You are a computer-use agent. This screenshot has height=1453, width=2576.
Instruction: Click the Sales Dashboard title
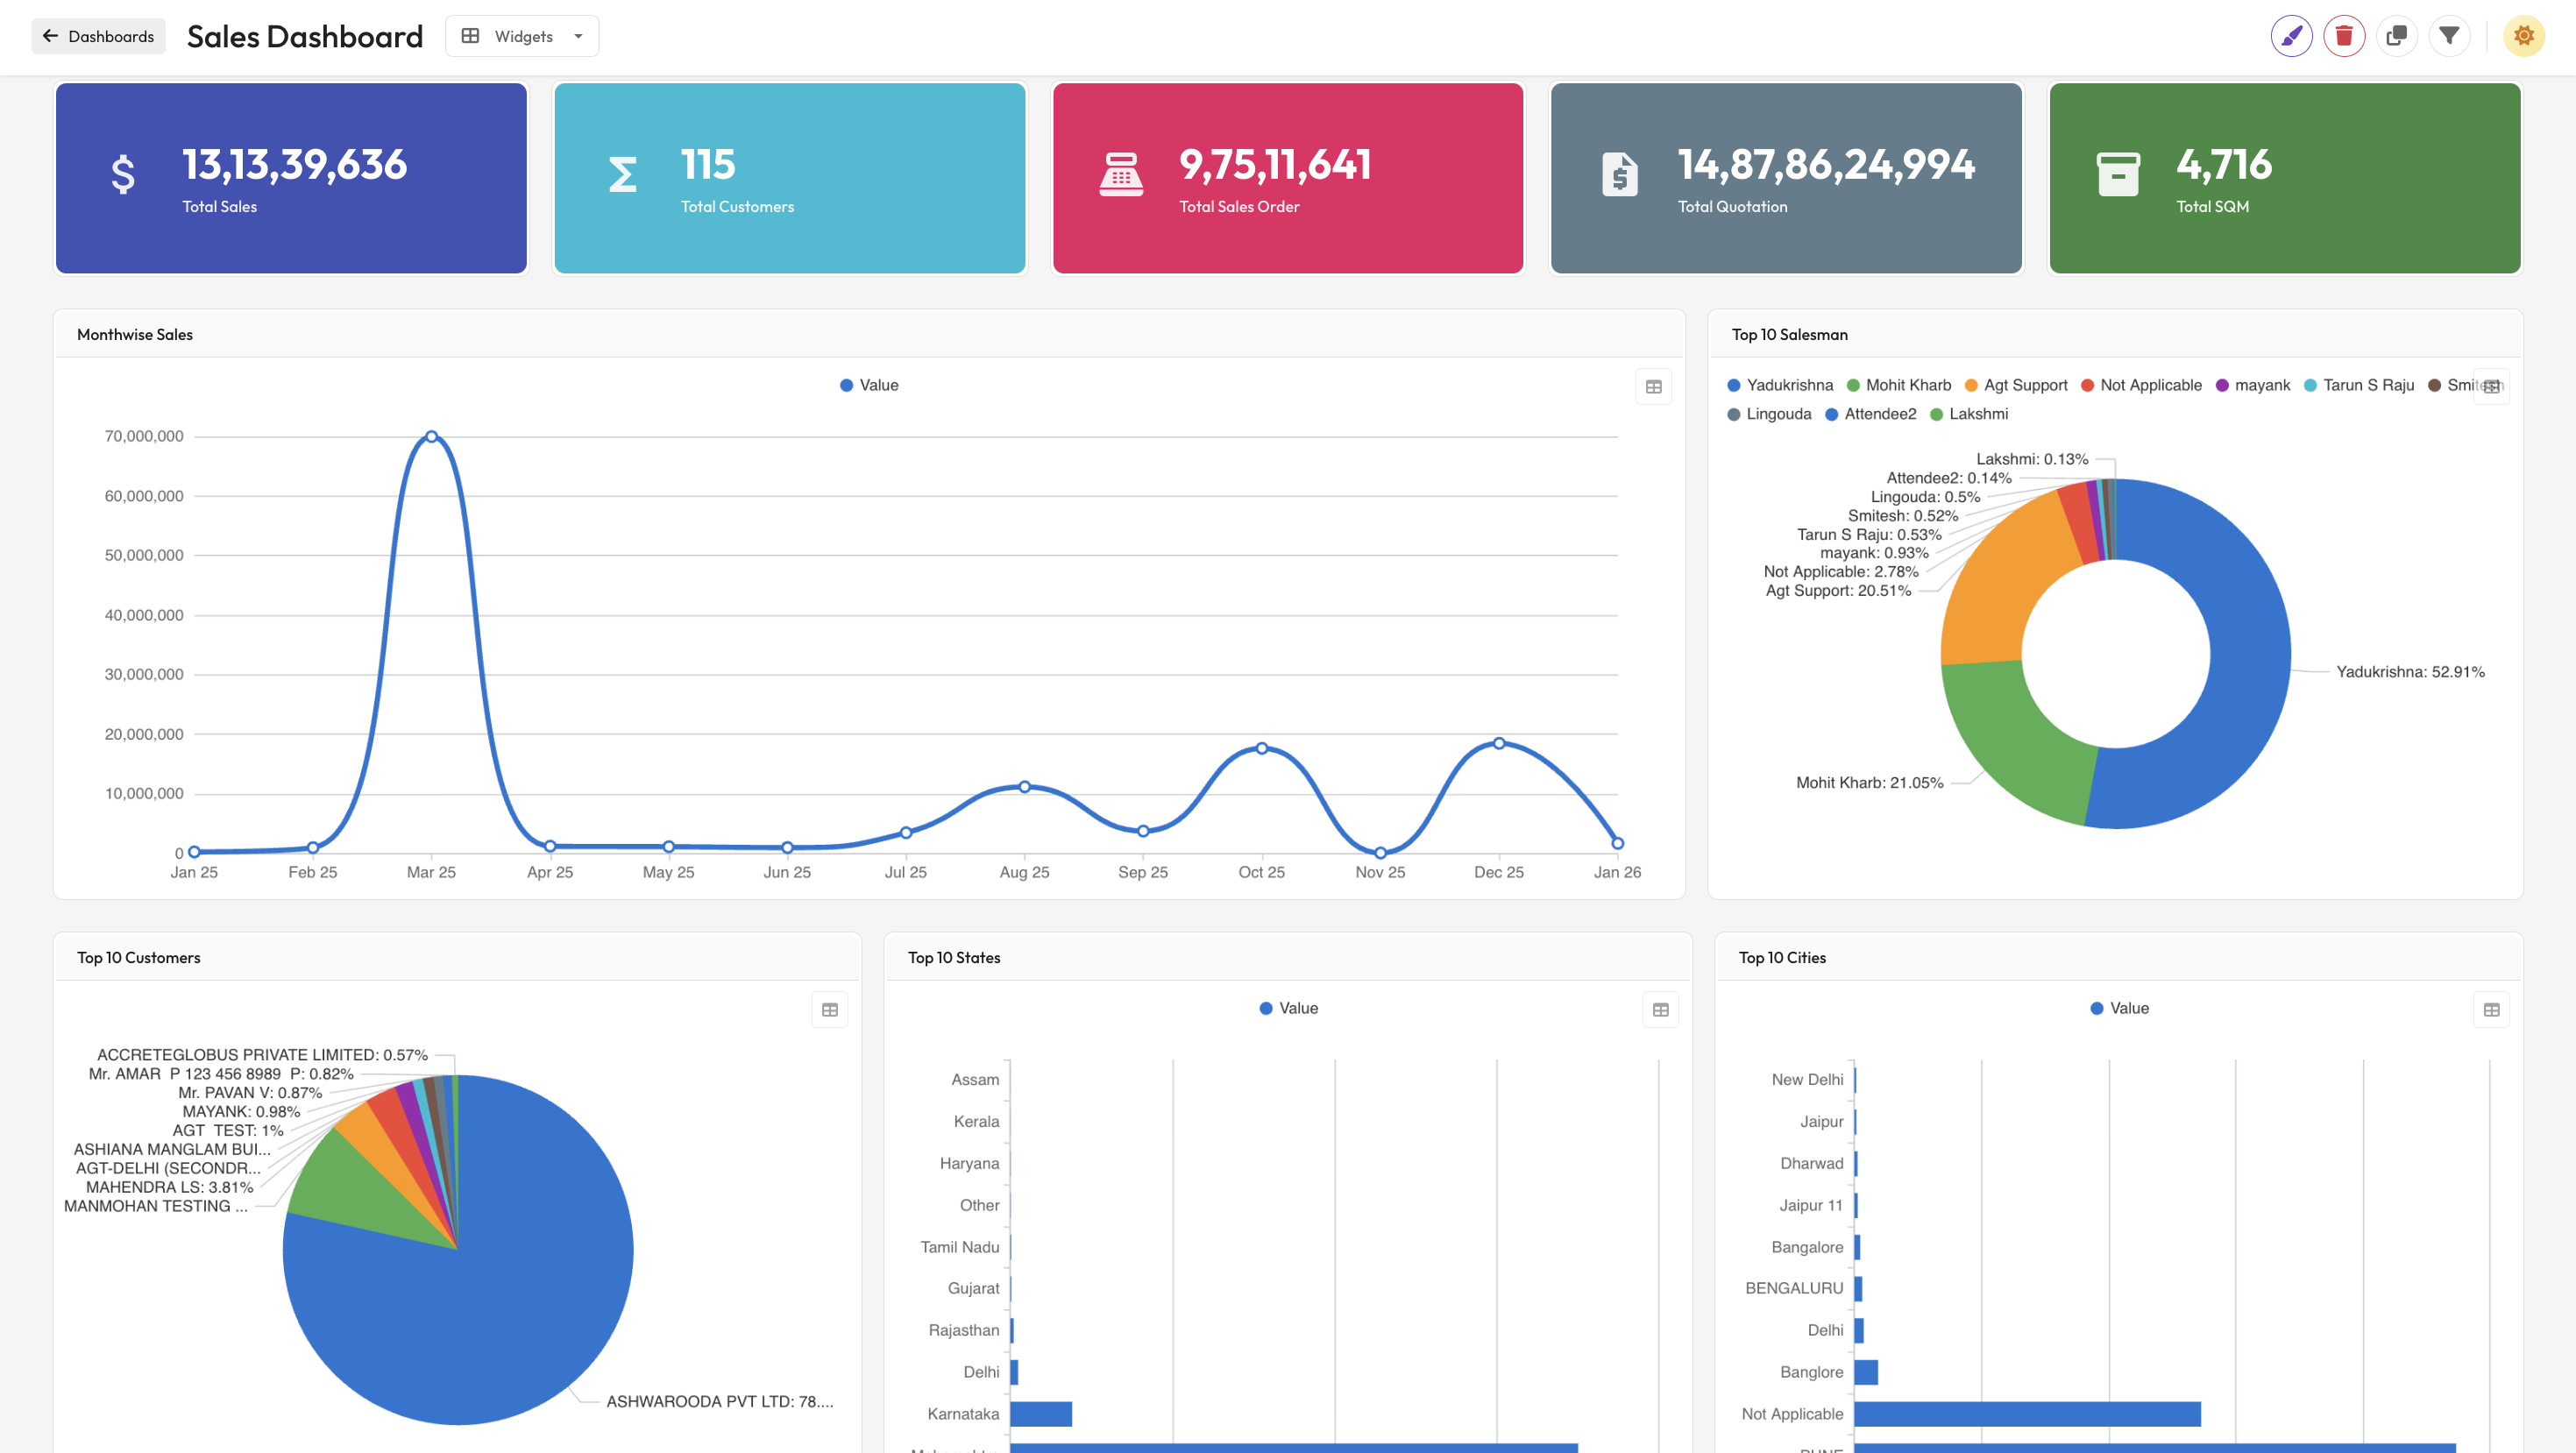pyautogui.click(x=304, y=36)
